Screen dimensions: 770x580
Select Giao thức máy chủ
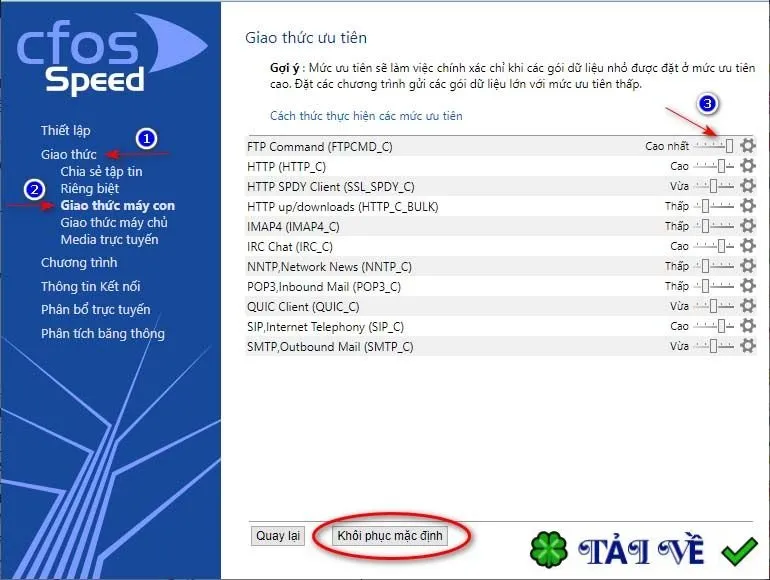114,222
